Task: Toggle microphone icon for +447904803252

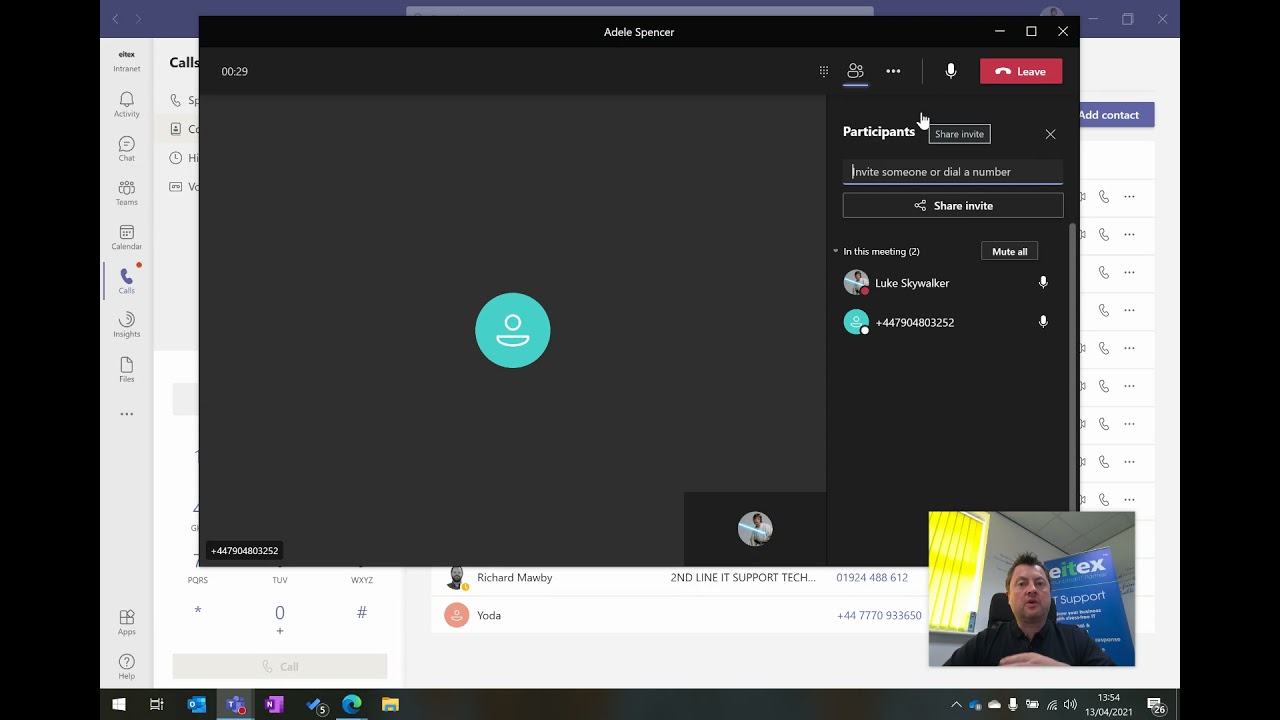Action: pos(1043,322)
